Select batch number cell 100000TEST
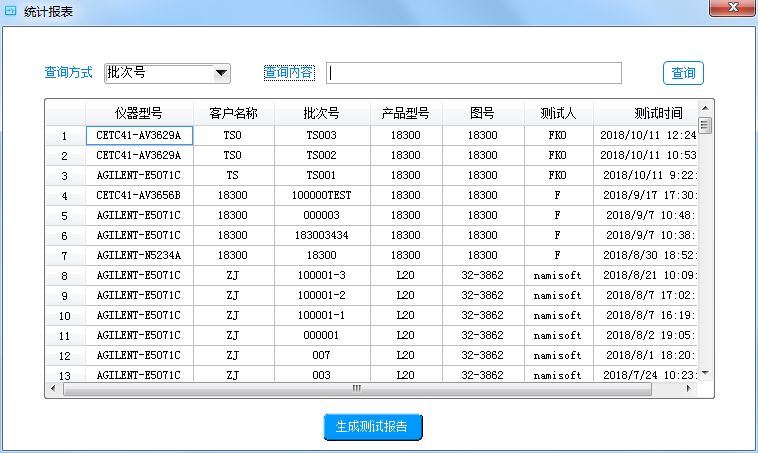The height and width of the screenshot is (453, 758). [x=322, y=195]
